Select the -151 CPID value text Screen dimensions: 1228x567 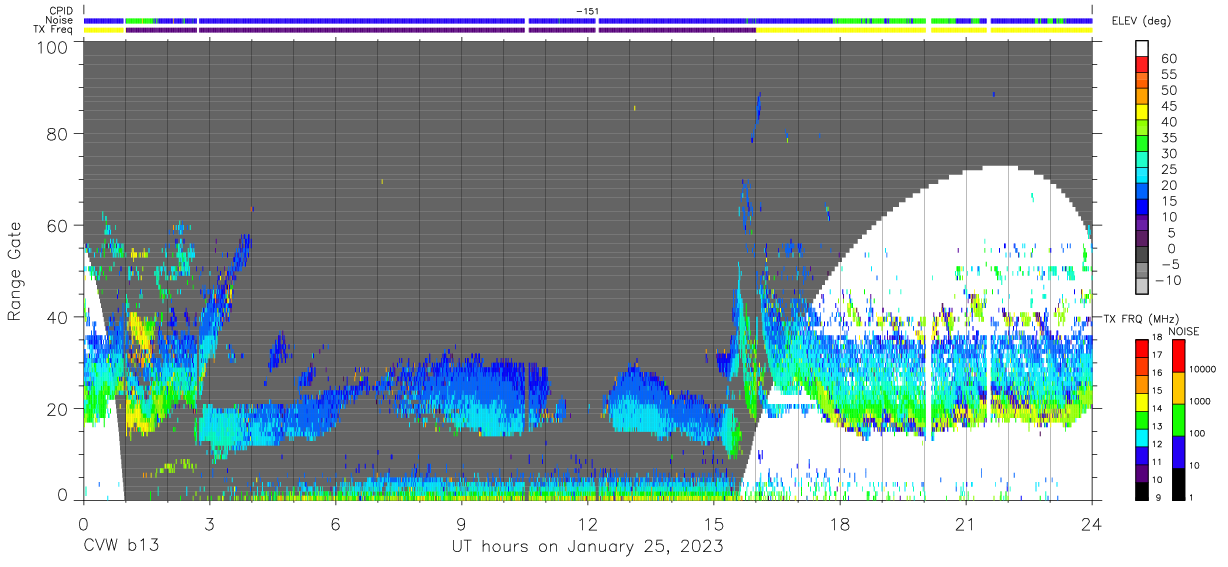coord(587,11)
